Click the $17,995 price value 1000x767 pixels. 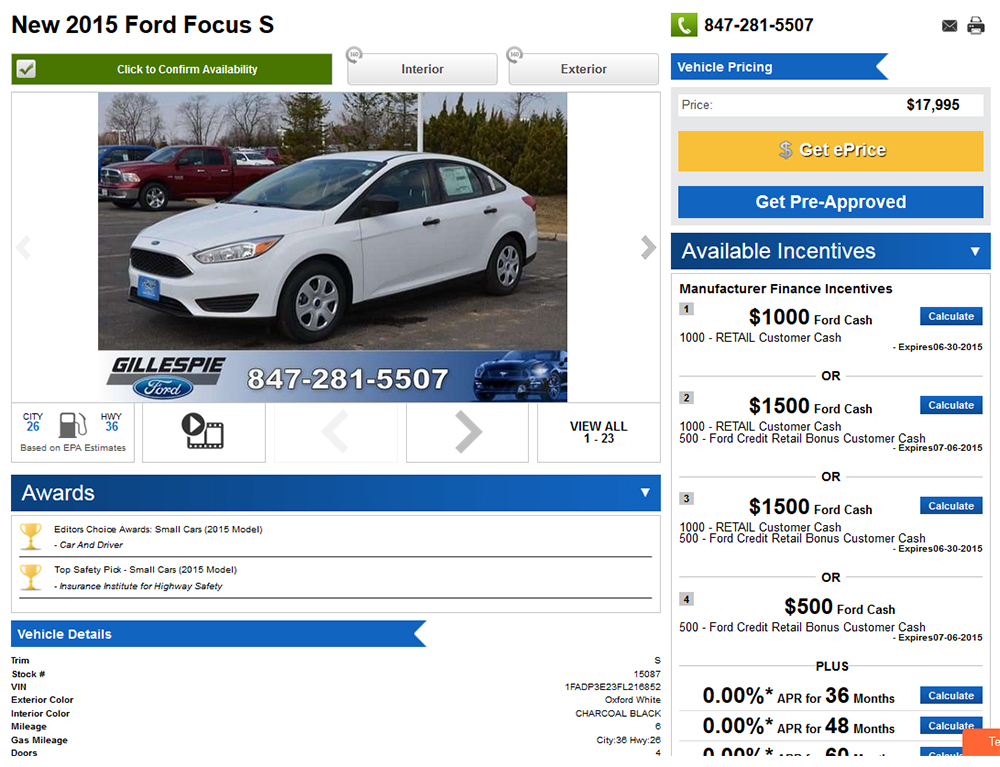pyautogui.click(x=933, y=105)
